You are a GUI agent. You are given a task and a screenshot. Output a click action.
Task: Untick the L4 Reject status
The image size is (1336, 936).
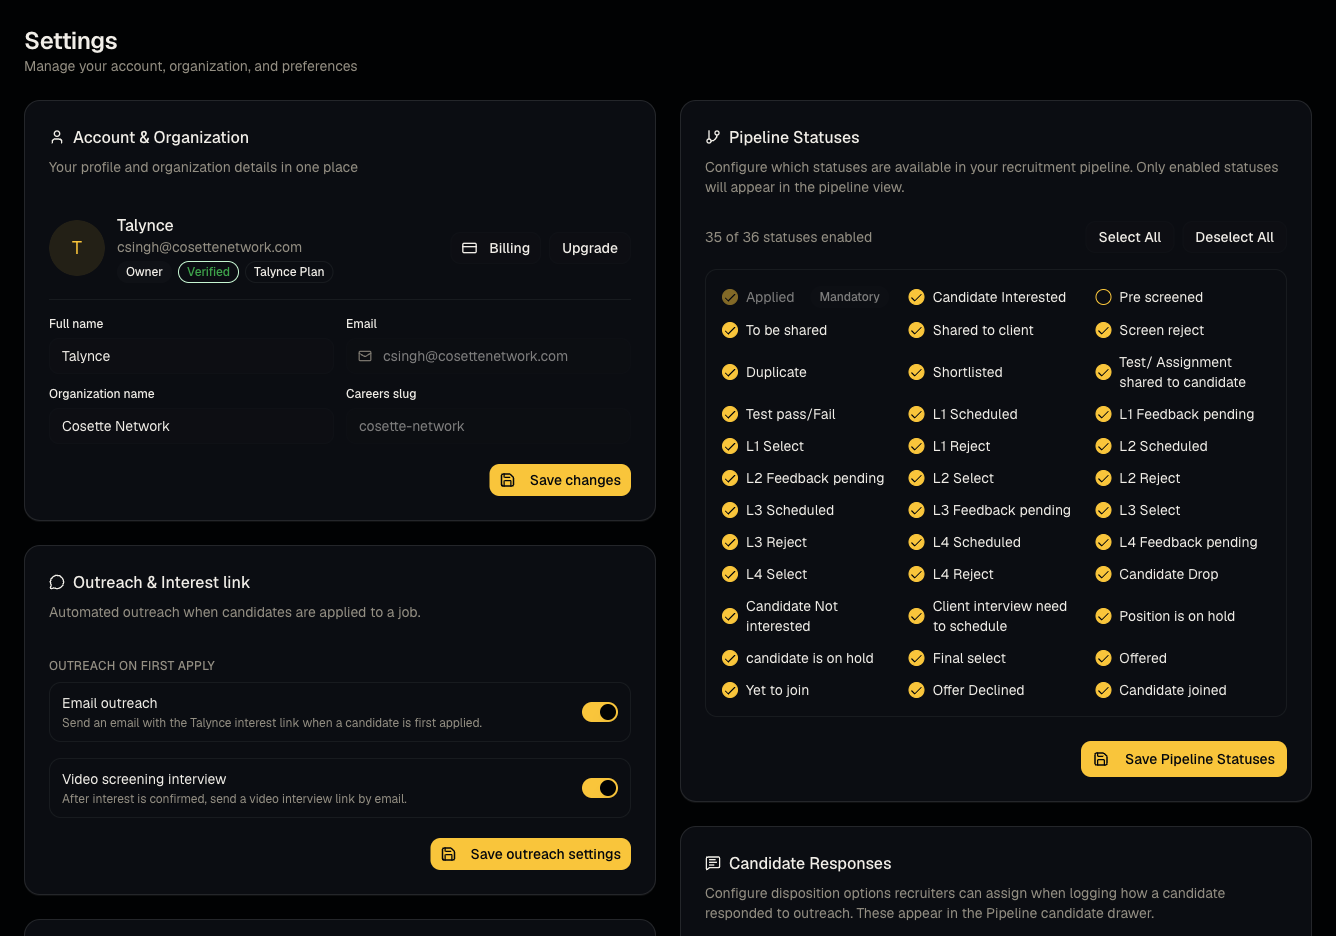tap(916, 574)
